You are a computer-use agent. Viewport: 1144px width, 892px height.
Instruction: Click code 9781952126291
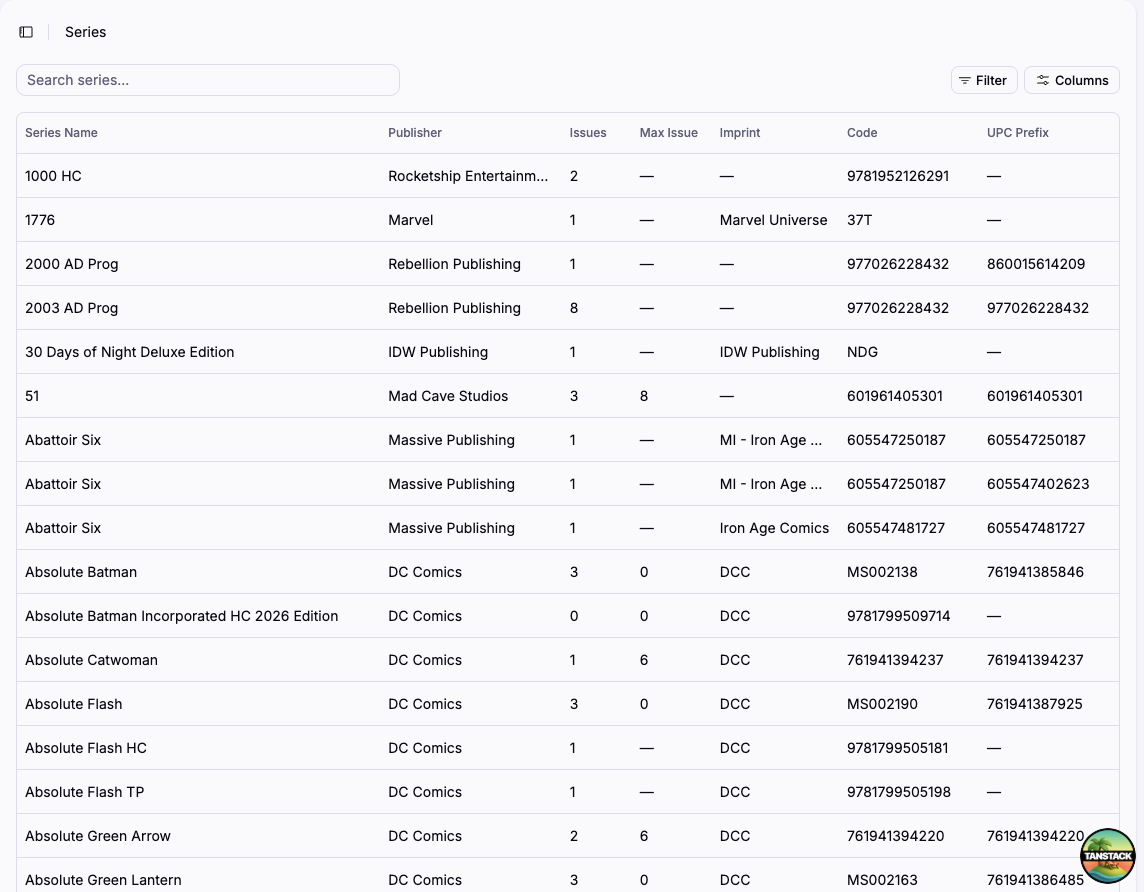(x=898, y=176)
